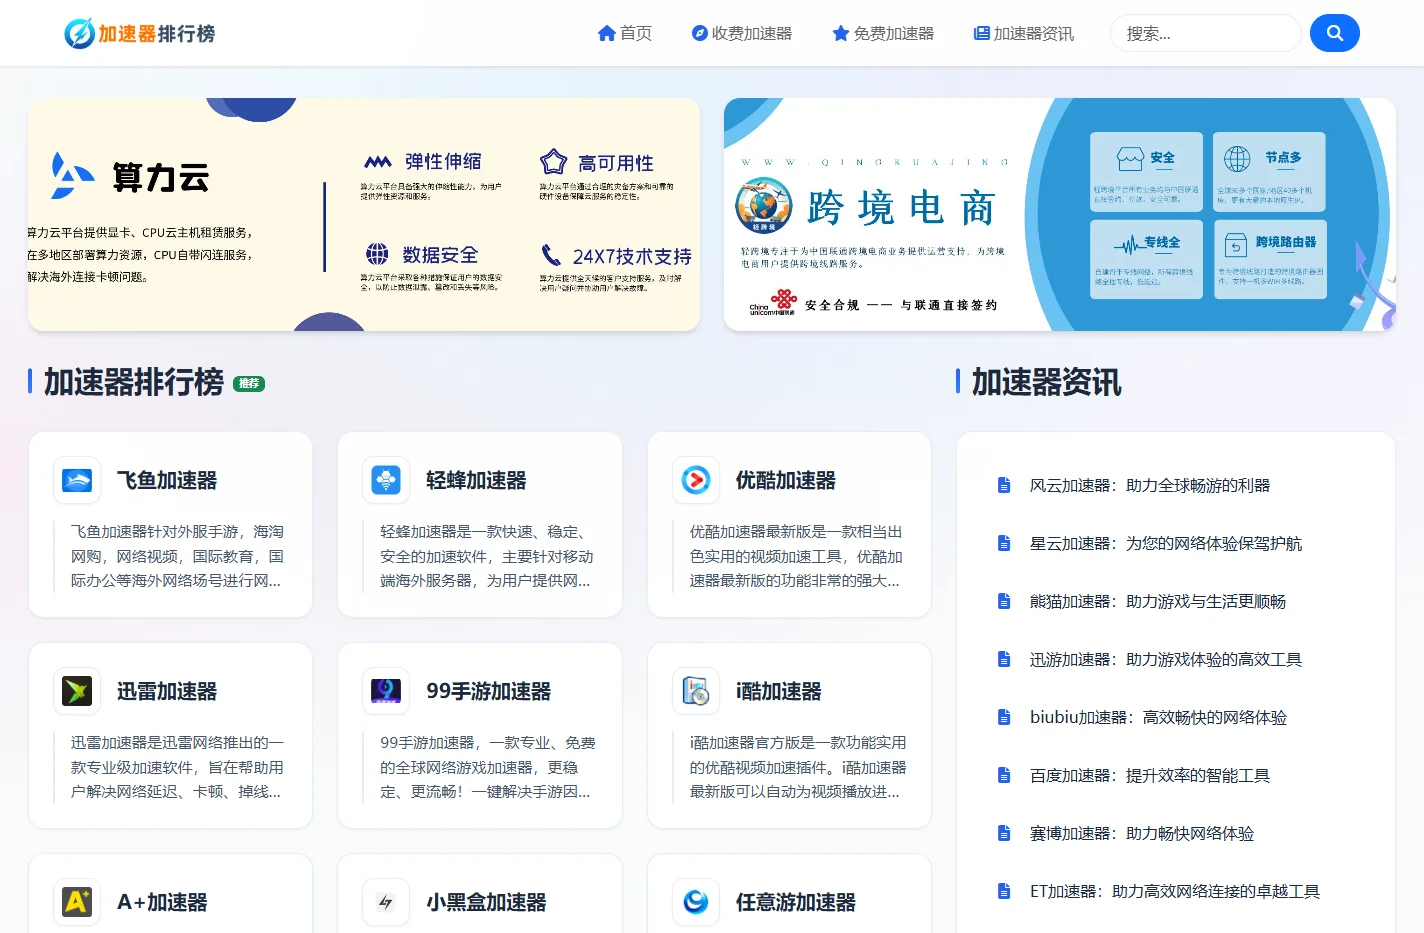Click the 加速器排行榜 section heading

coord(134,382)
